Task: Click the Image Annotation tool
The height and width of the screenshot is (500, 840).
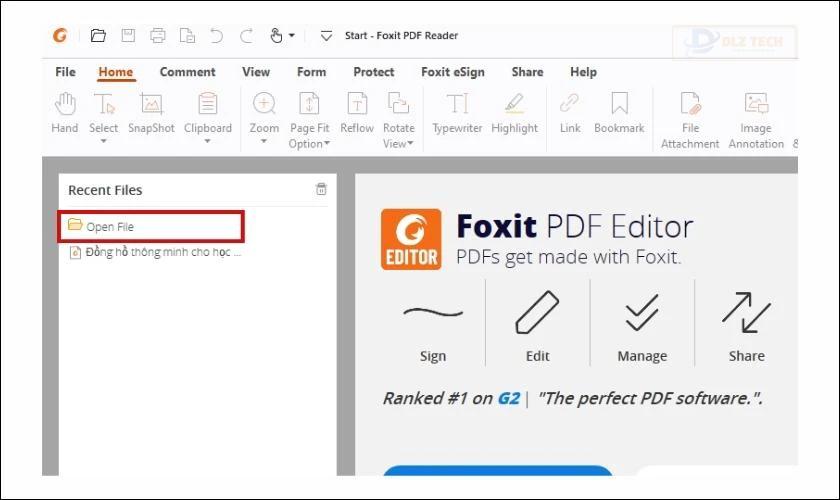Action: [756, 120]
